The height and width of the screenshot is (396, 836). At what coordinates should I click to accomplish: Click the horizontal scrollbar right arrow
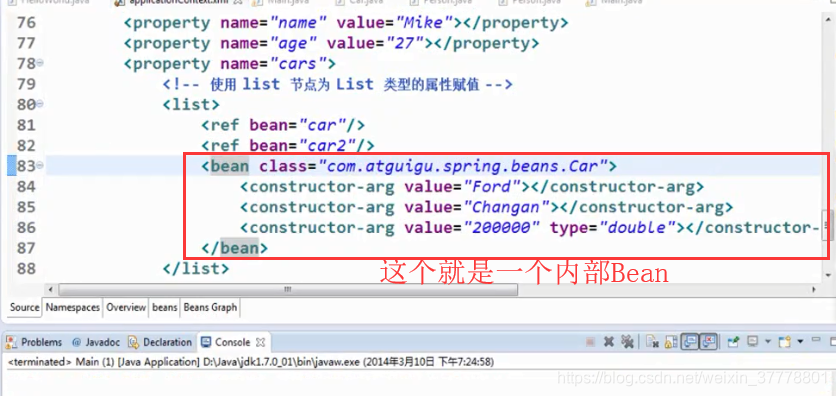[814, 289]
